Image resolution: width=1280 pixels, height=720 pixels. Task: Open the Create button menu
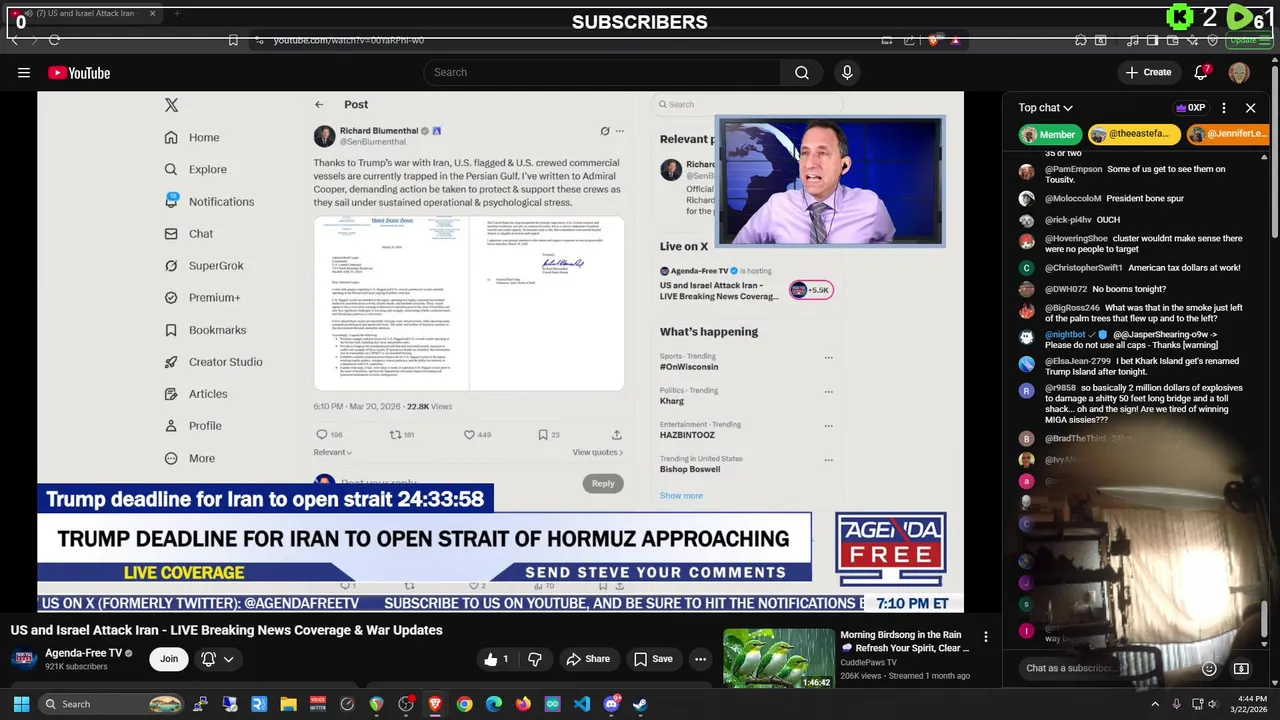click(x=1148, y=72)
